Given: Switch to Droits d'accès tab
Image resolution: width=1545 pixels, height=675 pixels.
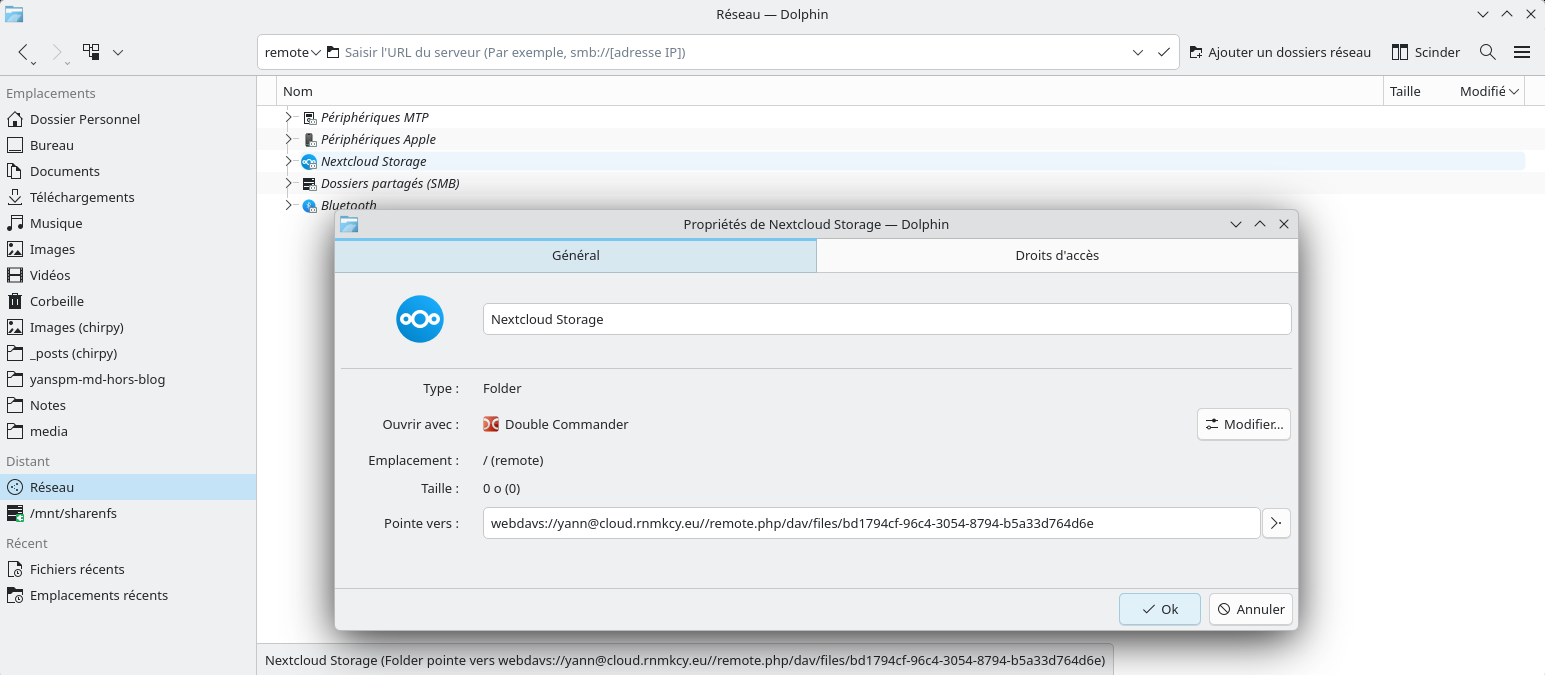Looking at the screenshot, I should click(x=1056, y=255).
